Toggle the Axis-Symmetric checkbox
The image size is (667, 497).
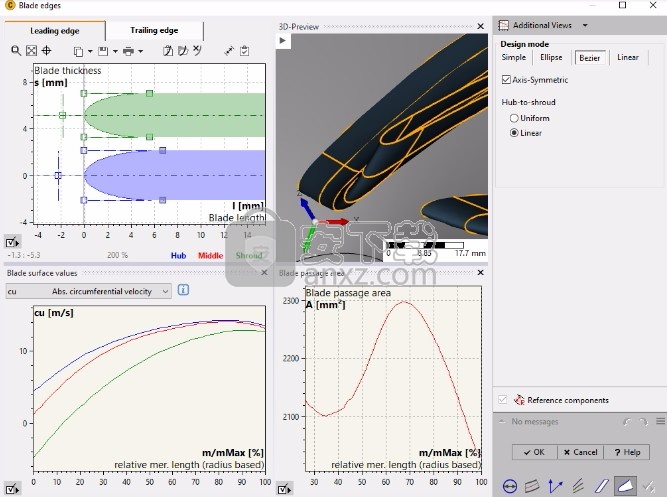[506, 80]
